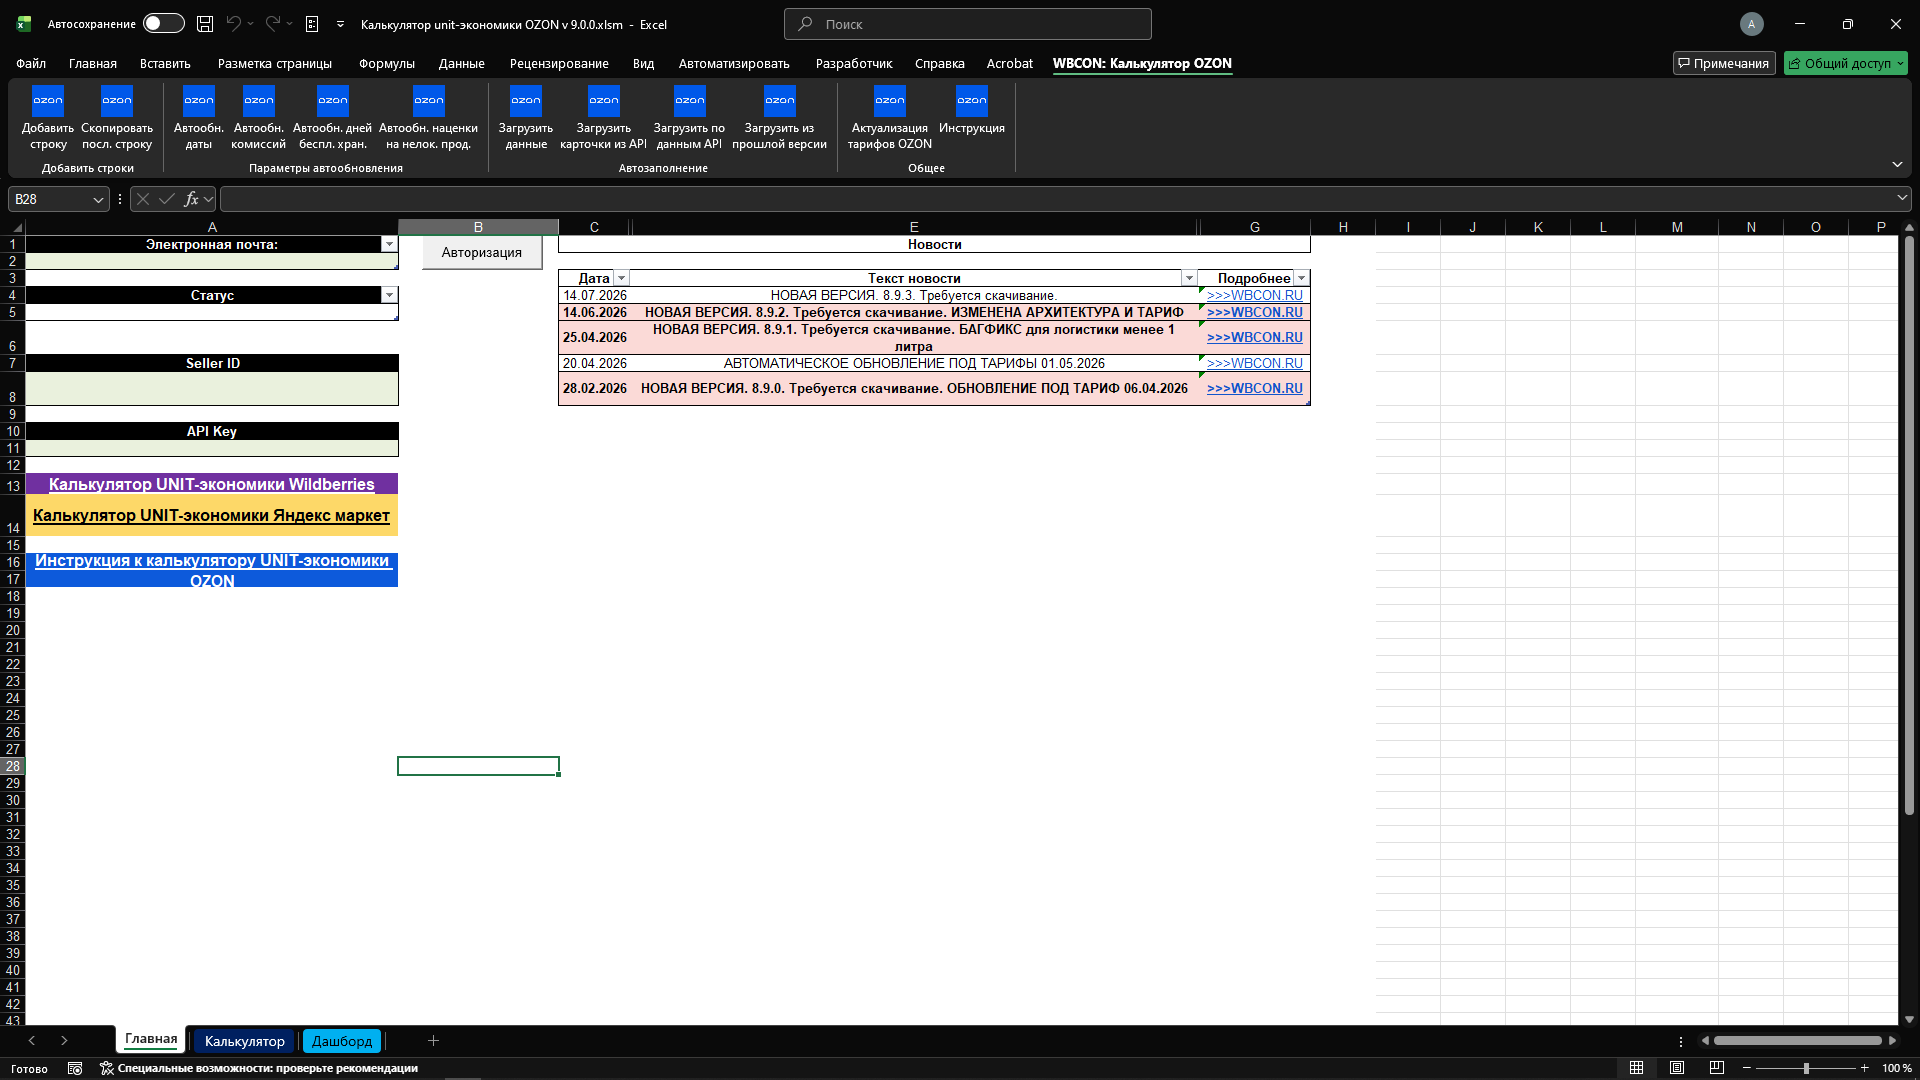
Task: Zoom in with the plus button
Action: point(1865,1068)
